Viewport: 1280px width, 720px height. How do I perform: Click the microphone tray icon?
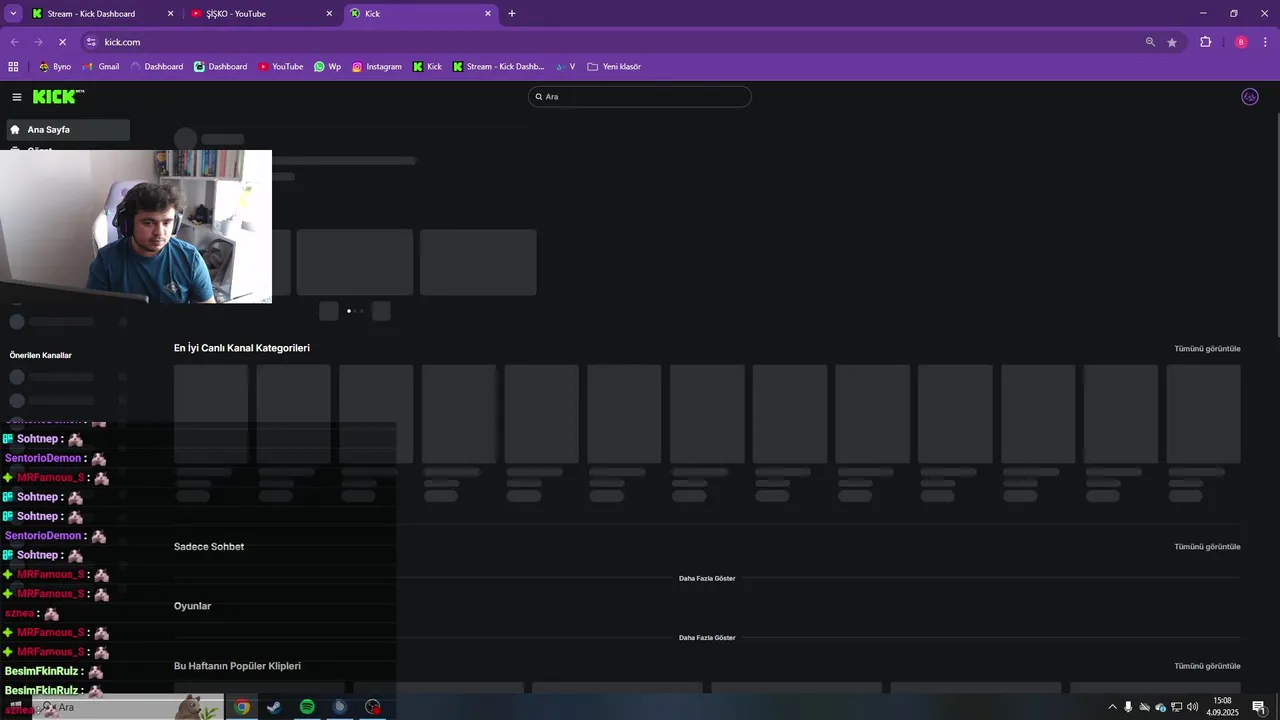click(1128, 707)
